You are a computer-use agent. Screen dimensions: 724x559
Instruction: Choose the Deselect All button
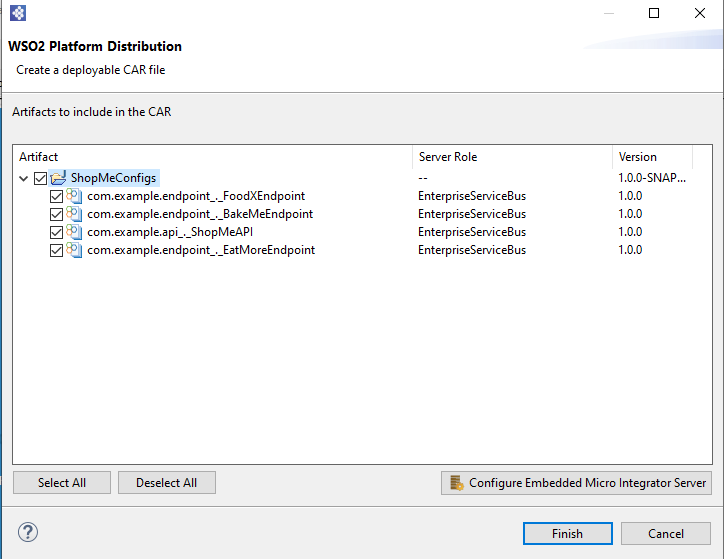click(x=167, y=483)
